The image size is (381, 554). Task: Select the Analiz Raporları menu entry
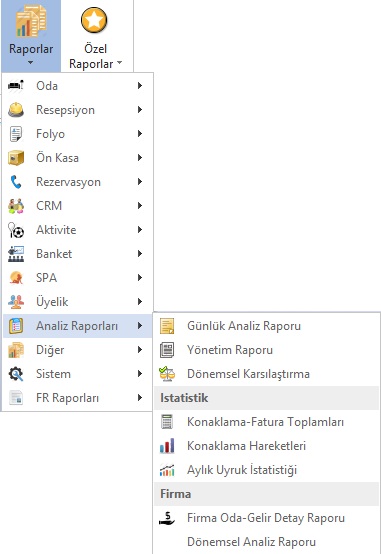coord(78,326)
